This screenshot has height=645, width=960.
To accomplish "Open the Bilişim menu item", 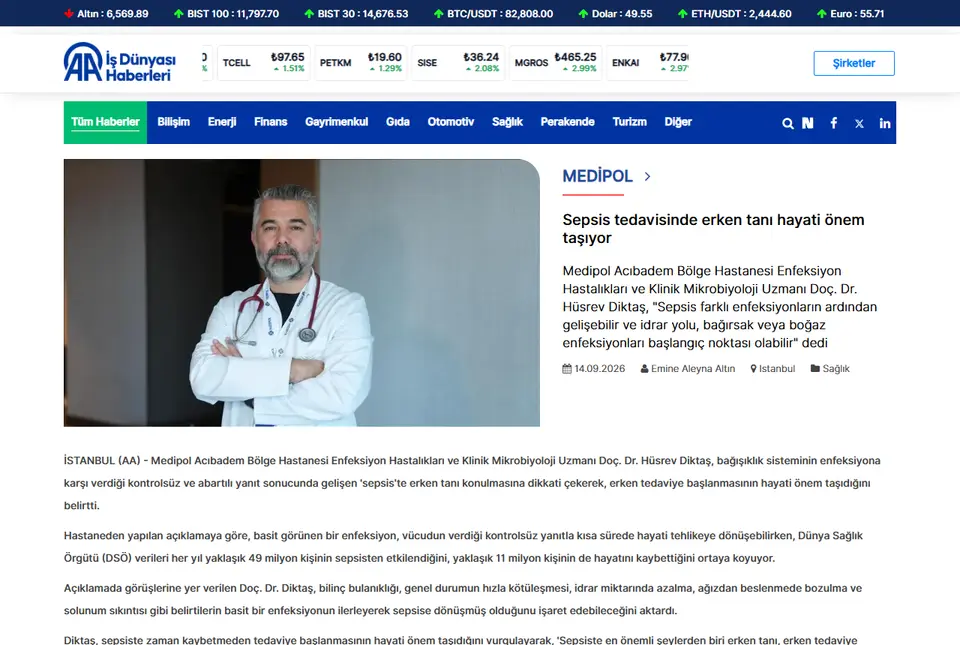I will tap(173, 122).
